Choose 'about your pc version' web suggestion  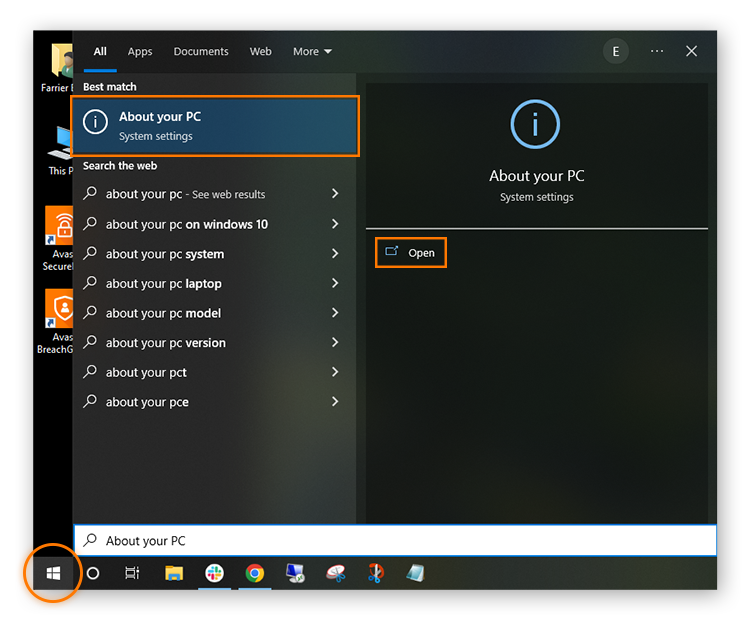pyautogui.click(x=166, y=343)
